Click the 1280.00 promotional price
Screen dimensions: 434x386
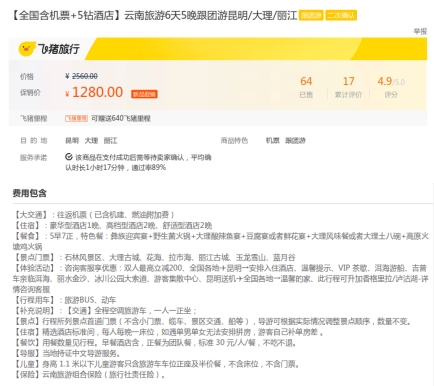click(x=97, y=92)
